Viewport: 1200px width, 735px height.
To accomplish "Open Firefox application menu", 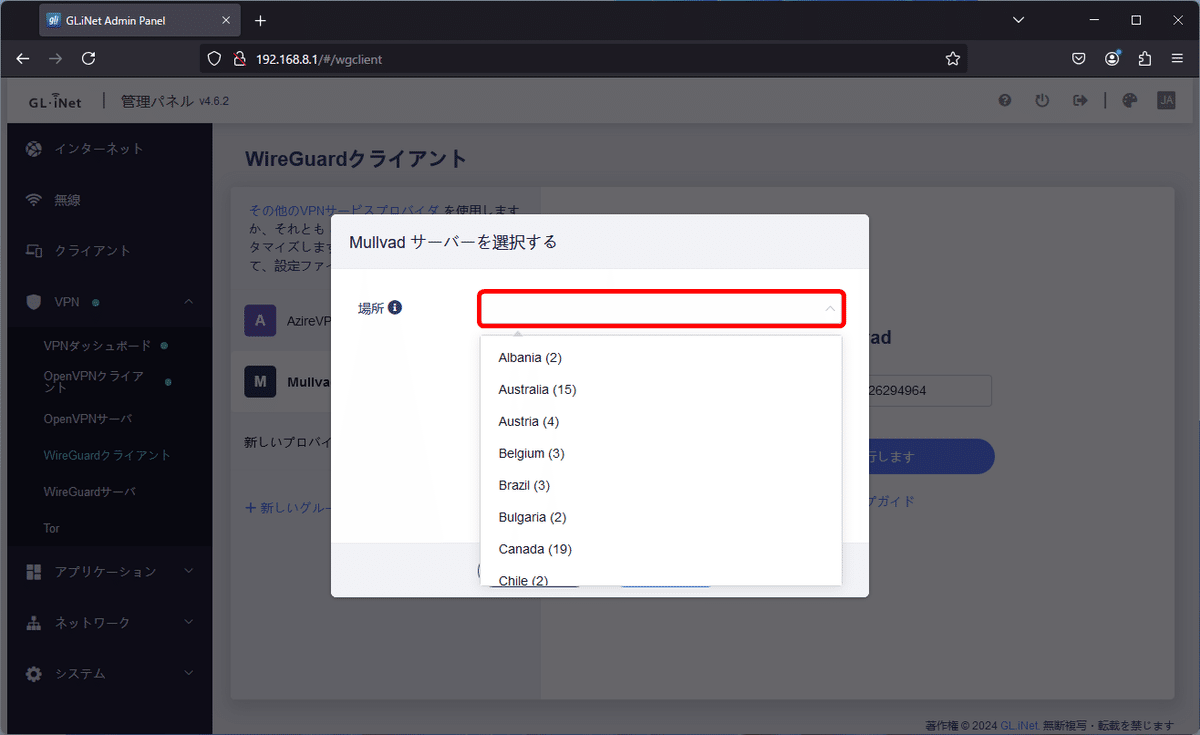I will pyautogui.click(x=1178, y=59).
